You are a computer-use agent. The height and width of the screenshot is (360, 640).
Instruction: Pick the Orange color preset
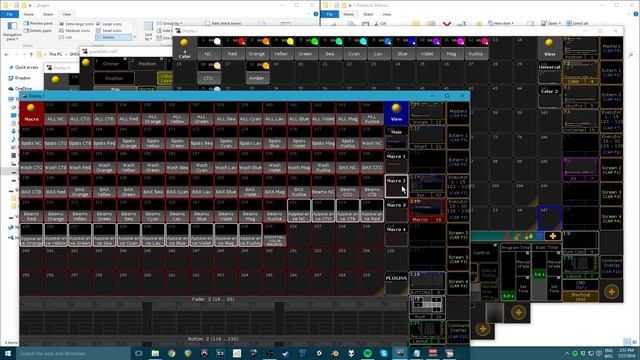pyautogui.click(x=257, y=48)
